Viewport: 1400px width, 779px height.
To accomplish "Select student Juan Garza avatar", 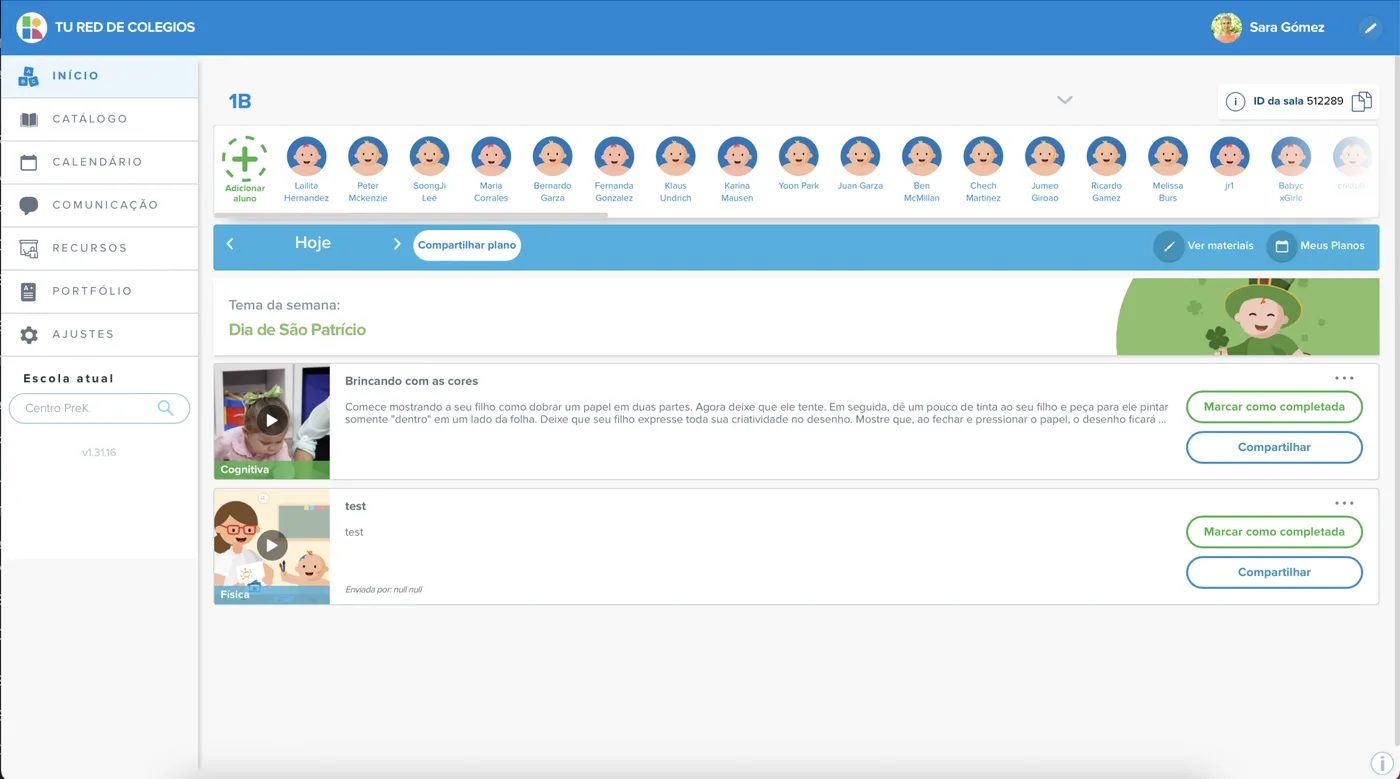I will 860,157.
